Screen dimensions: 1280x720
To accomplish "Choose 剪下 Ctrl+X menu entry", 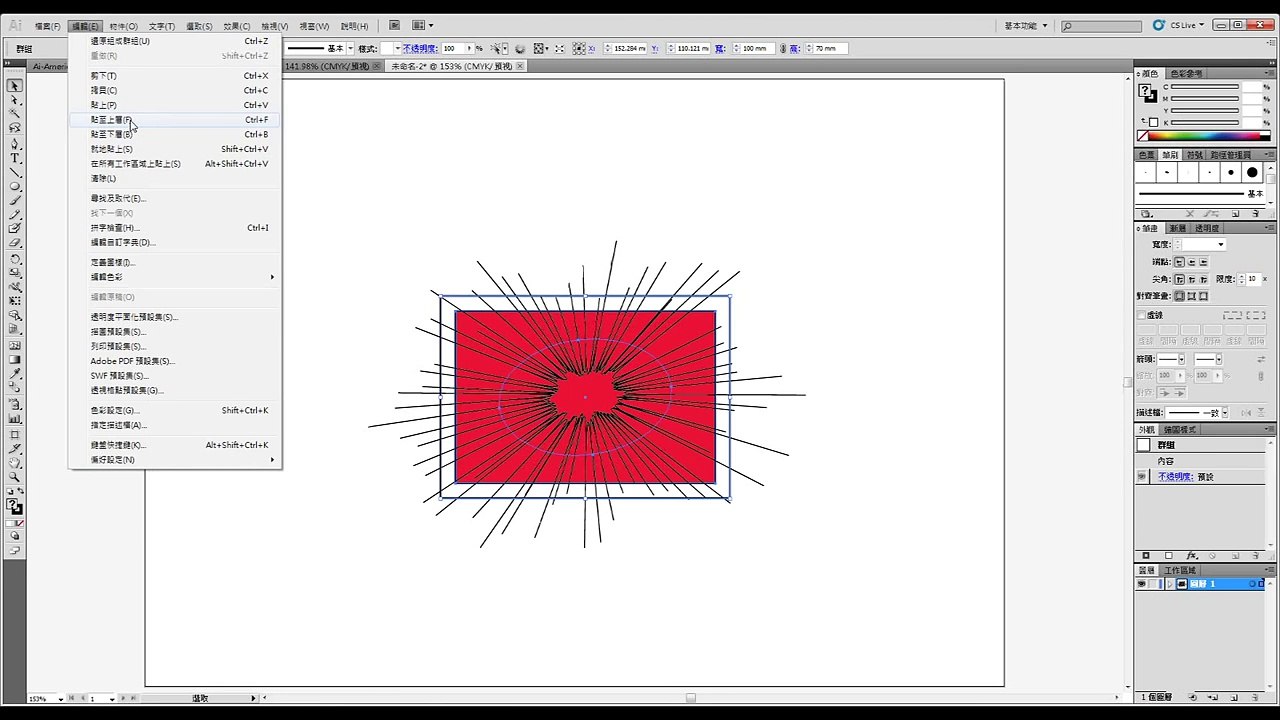I will [x=175, y=76].
